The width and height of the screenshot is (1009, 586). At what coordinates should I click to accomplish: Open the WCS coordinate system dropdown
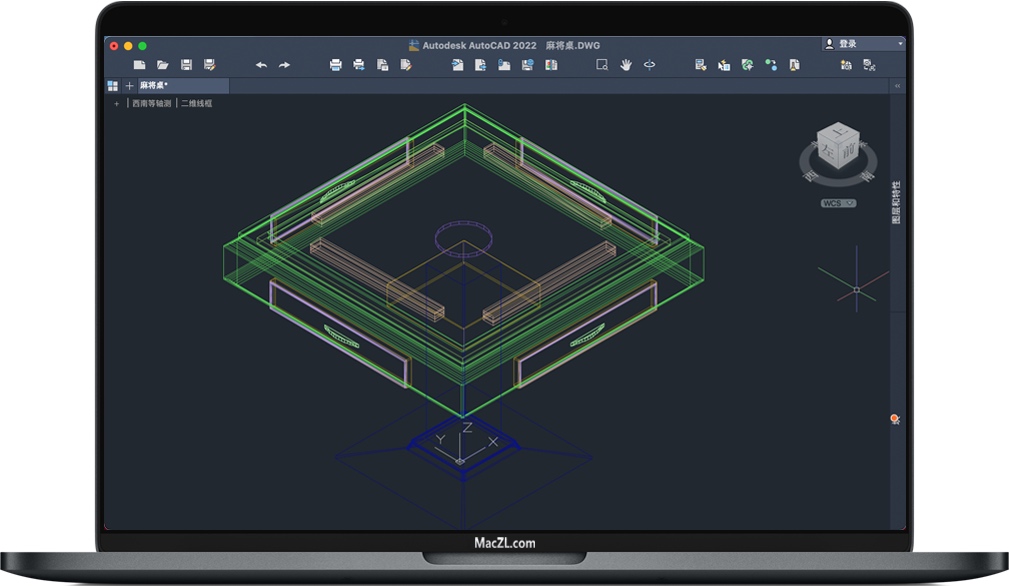click(x=838, y=203)
